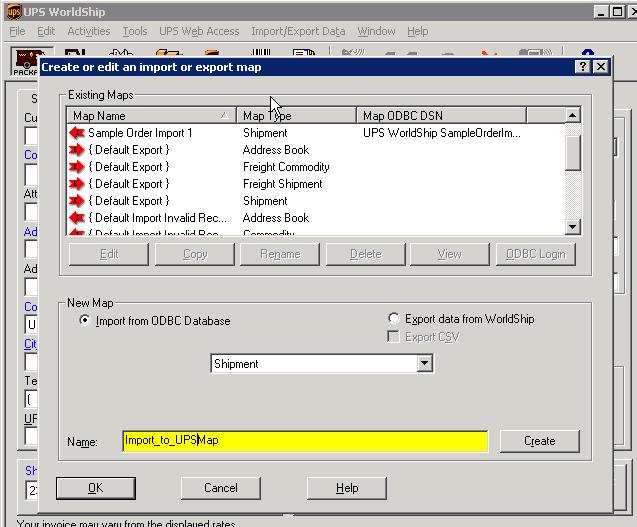
Task: Click the Cancel button
Action: point(221,488)
